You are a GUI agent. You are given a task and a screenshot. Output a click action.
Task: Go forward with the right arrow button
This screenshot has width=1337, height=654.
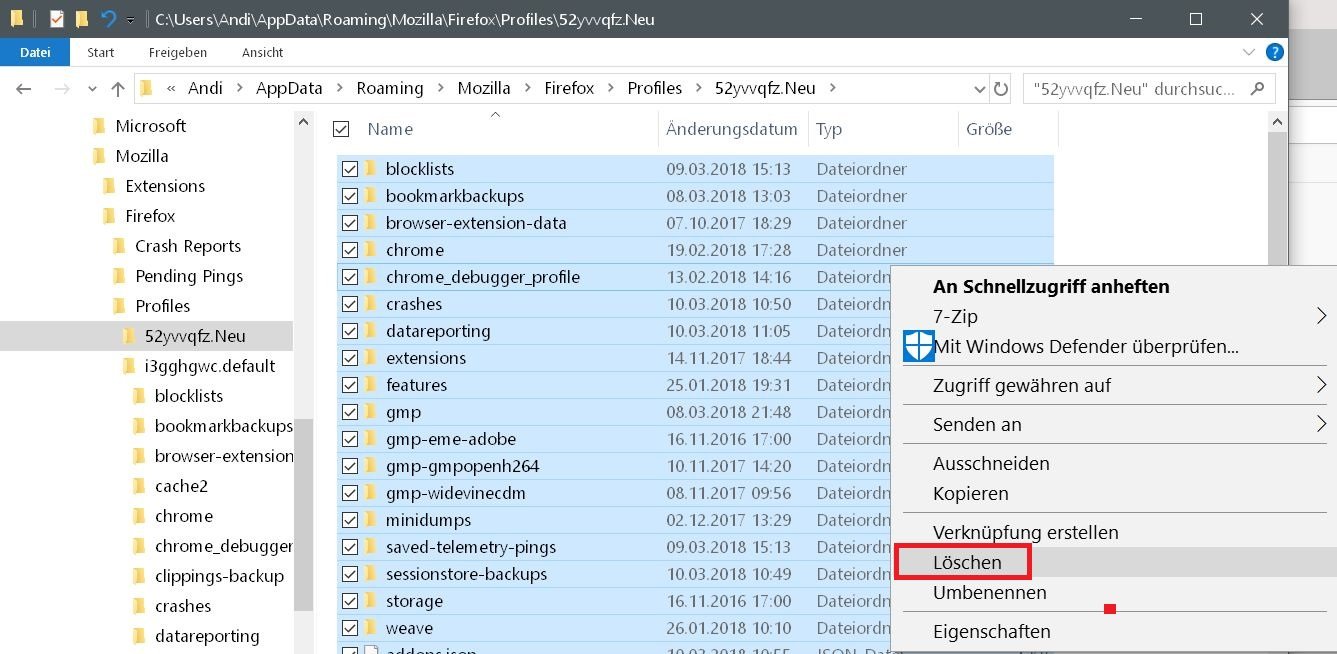point(62,88)
